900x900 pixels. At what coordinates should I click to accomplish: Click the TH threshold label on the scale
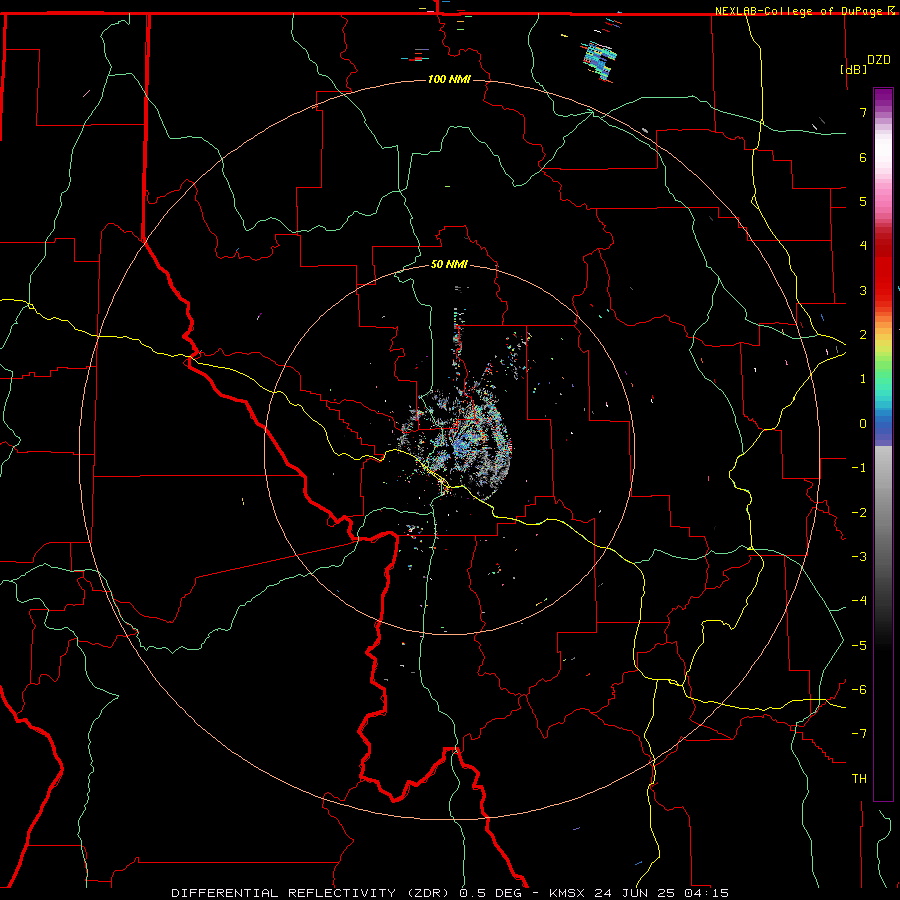[x=859, y=779]
